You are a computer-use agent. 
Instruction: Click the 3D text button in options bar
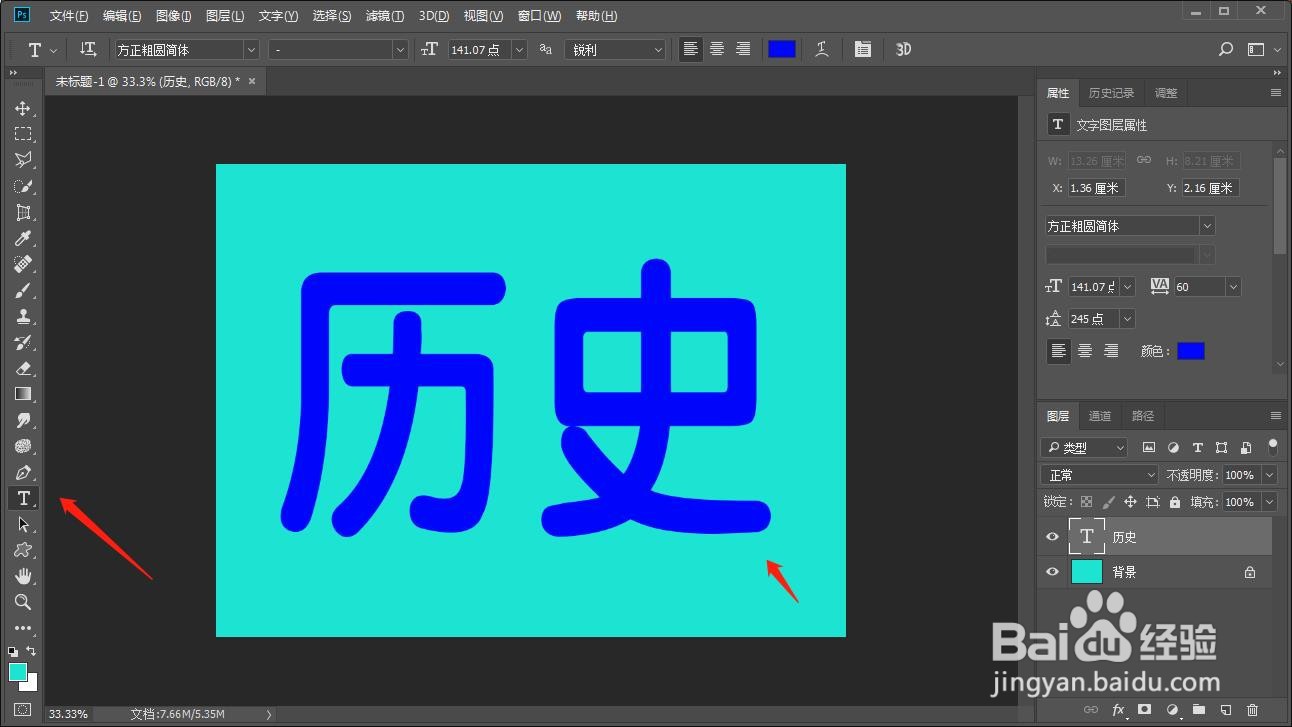903,49
